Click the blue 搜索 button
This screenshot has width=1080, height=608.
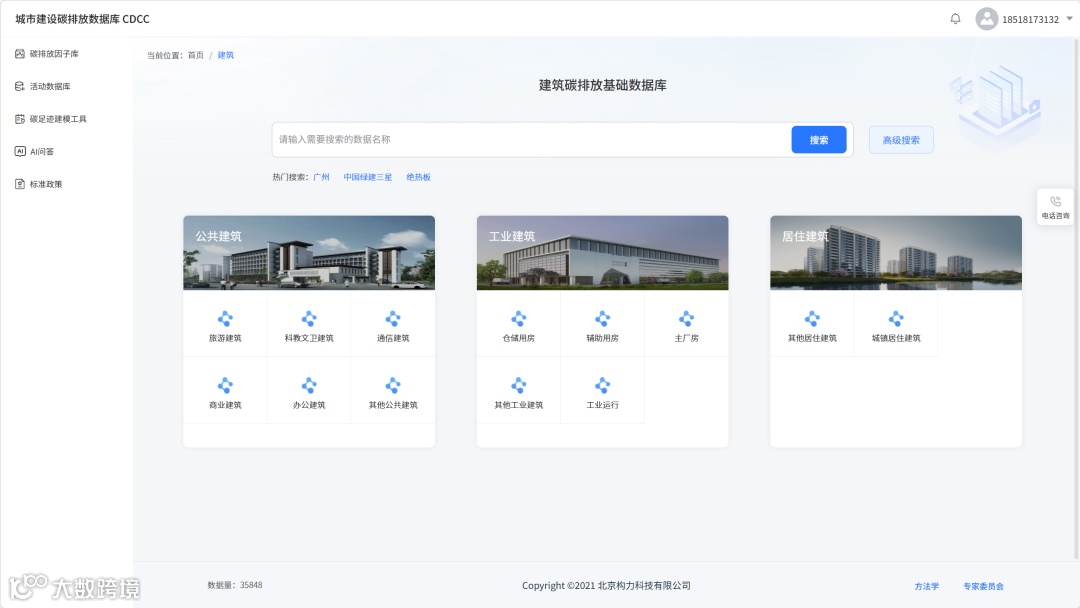[x=819, y=140]
